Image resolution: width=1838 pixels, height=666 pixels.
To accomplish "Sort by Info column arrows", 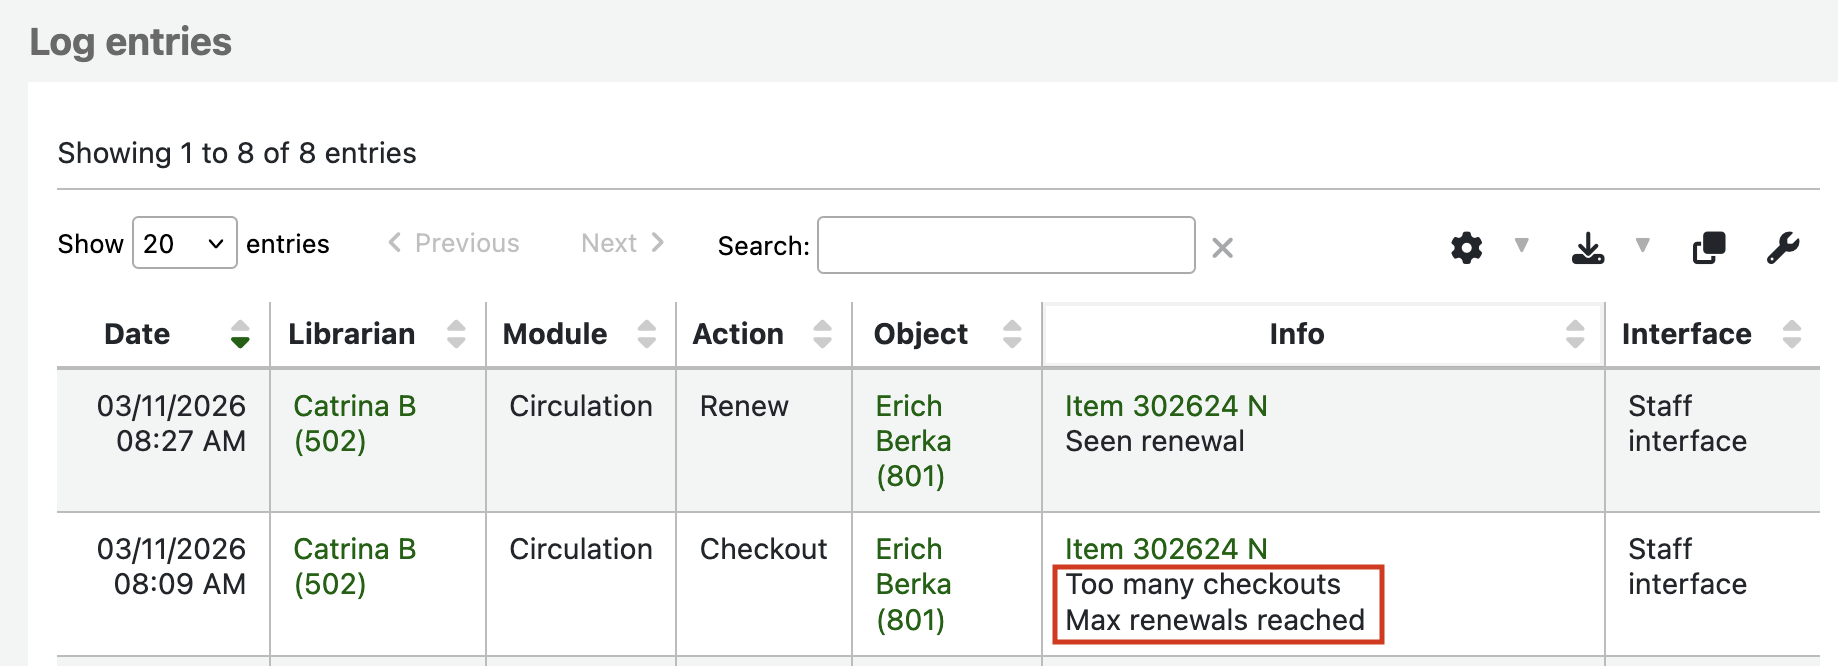I will [x=1574, y=334].
